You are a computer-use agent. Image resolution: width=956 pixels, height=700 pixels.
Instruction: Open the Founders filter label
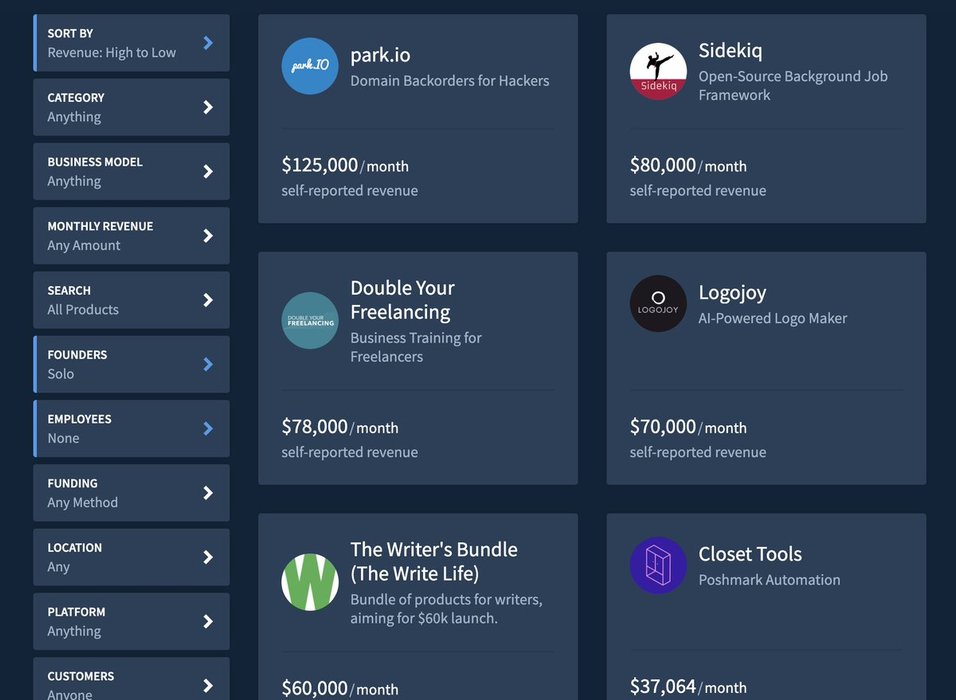point(77,355)
